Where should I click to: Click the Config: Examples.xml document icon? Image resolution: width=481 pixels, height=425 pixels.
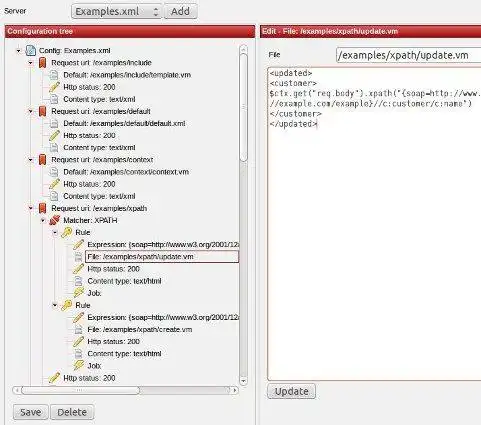tap(31, 51)
